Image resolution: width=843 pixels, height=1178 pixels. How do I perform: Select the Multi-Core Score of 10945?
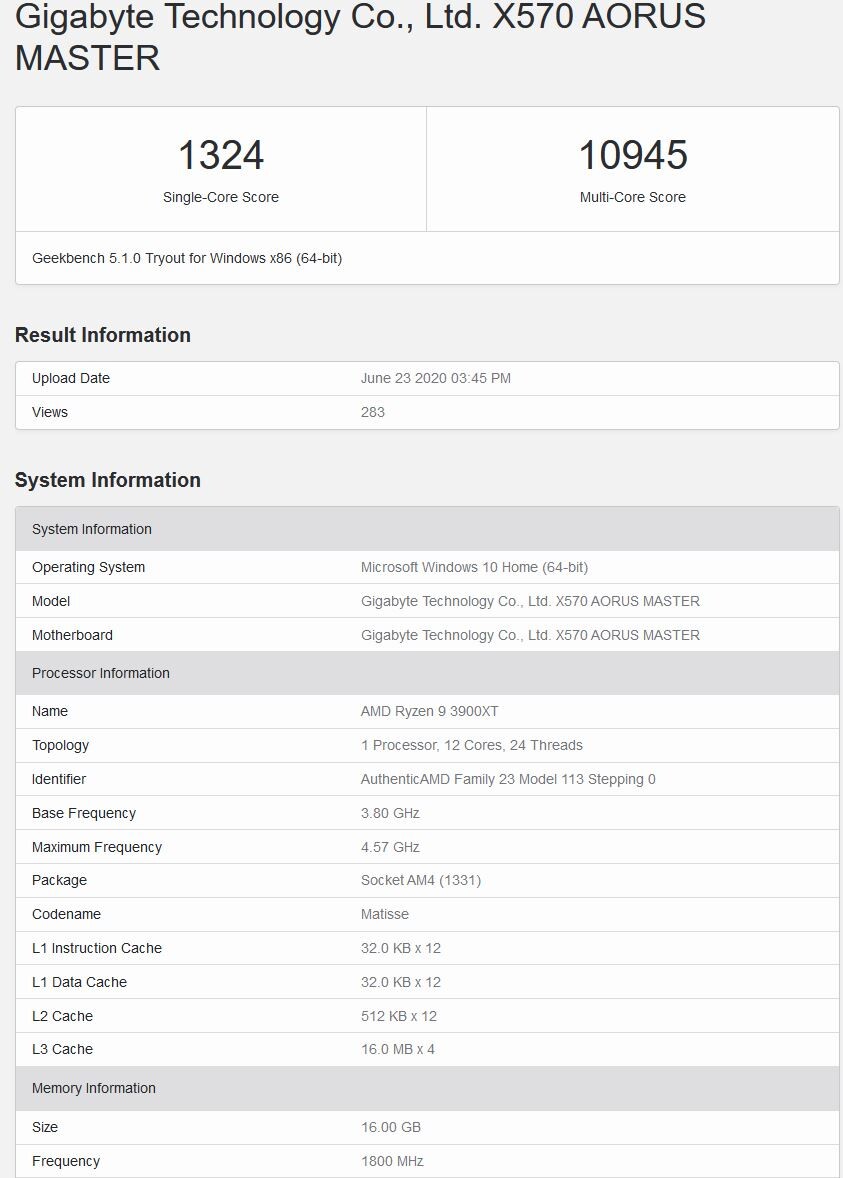pyautogui.click(x=633, y=155)
